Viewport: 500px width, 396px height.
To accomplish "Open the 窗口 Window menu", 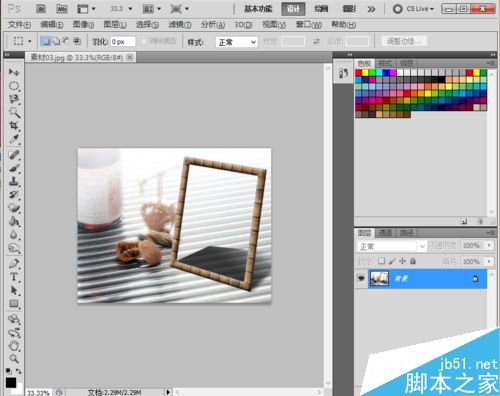I will [309, 24].
